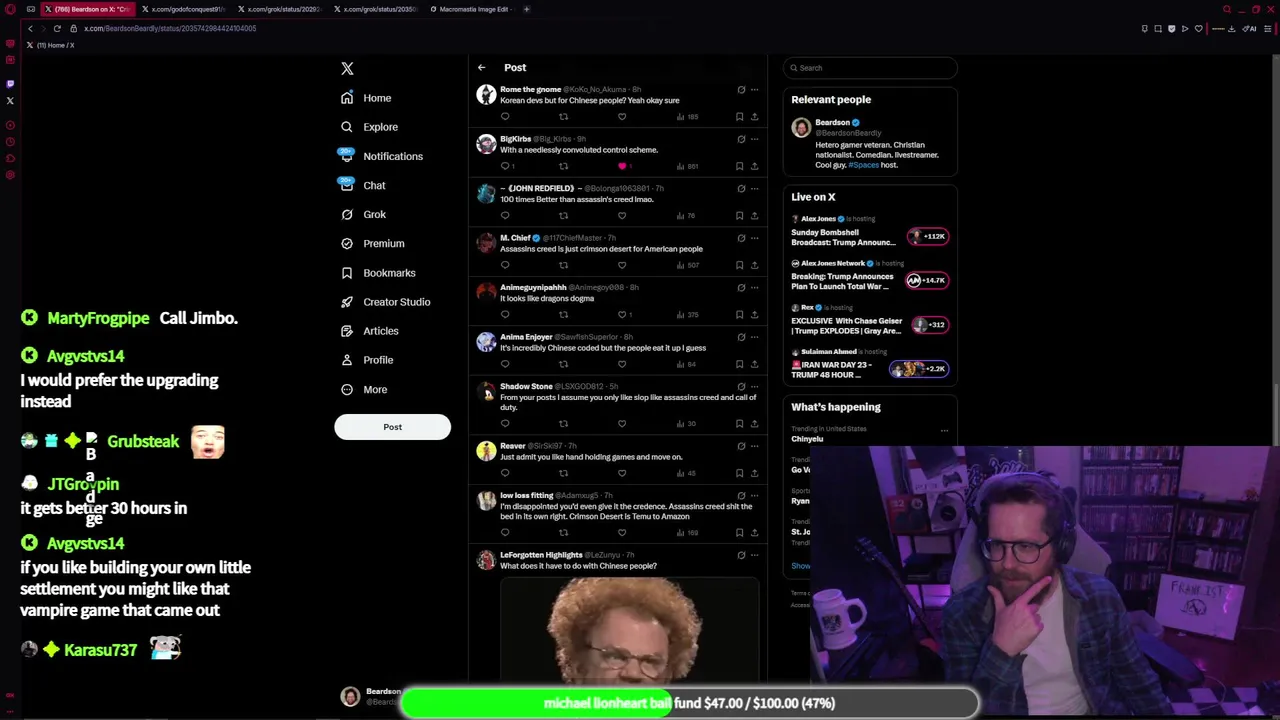Open Explore in X navigation
1280x720 pixels.
[369, 127]
